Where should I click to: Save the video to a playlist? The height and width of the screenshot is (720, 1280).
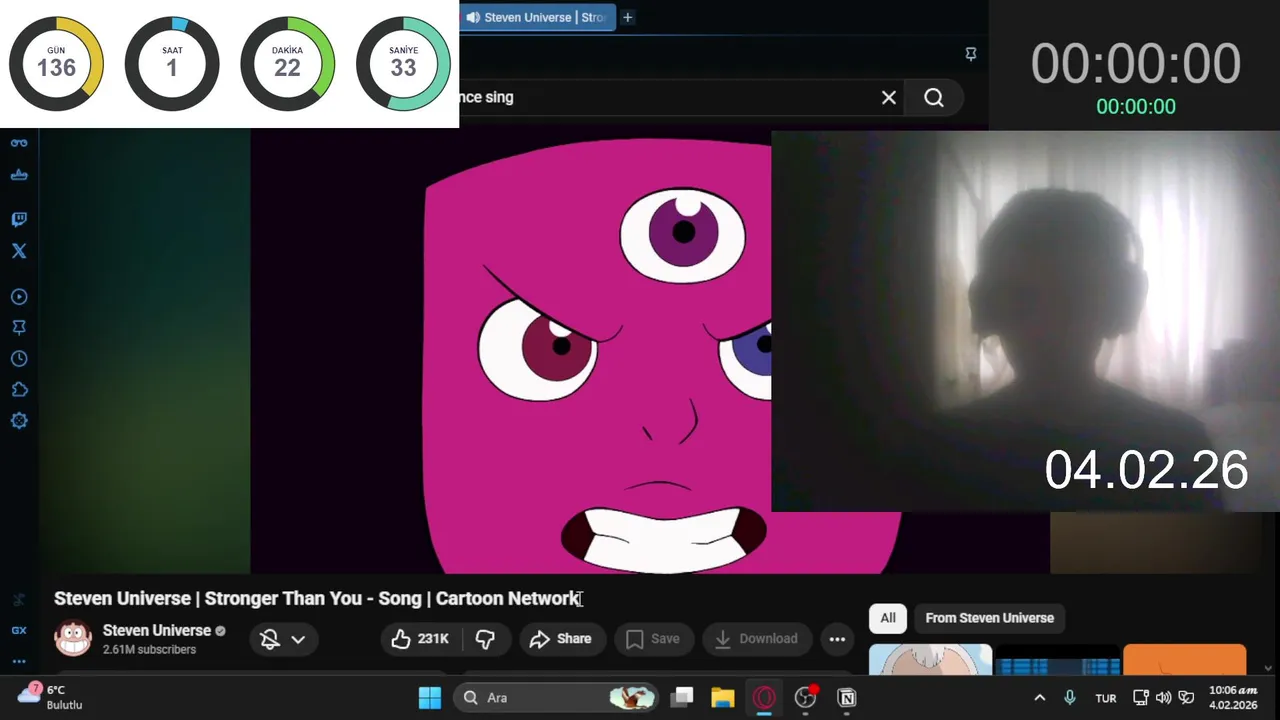(x=653, y=639)
